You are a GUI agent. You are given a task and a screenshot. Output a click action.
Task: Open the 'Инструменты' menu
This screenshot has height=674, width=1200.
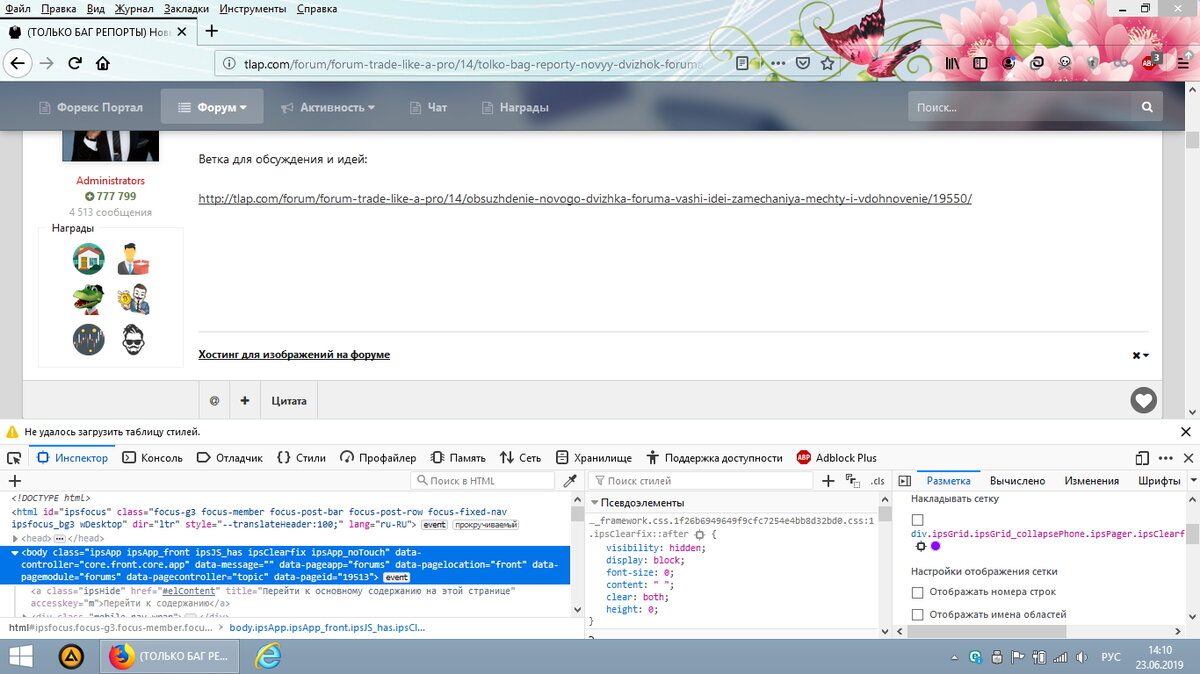[254, 8]
